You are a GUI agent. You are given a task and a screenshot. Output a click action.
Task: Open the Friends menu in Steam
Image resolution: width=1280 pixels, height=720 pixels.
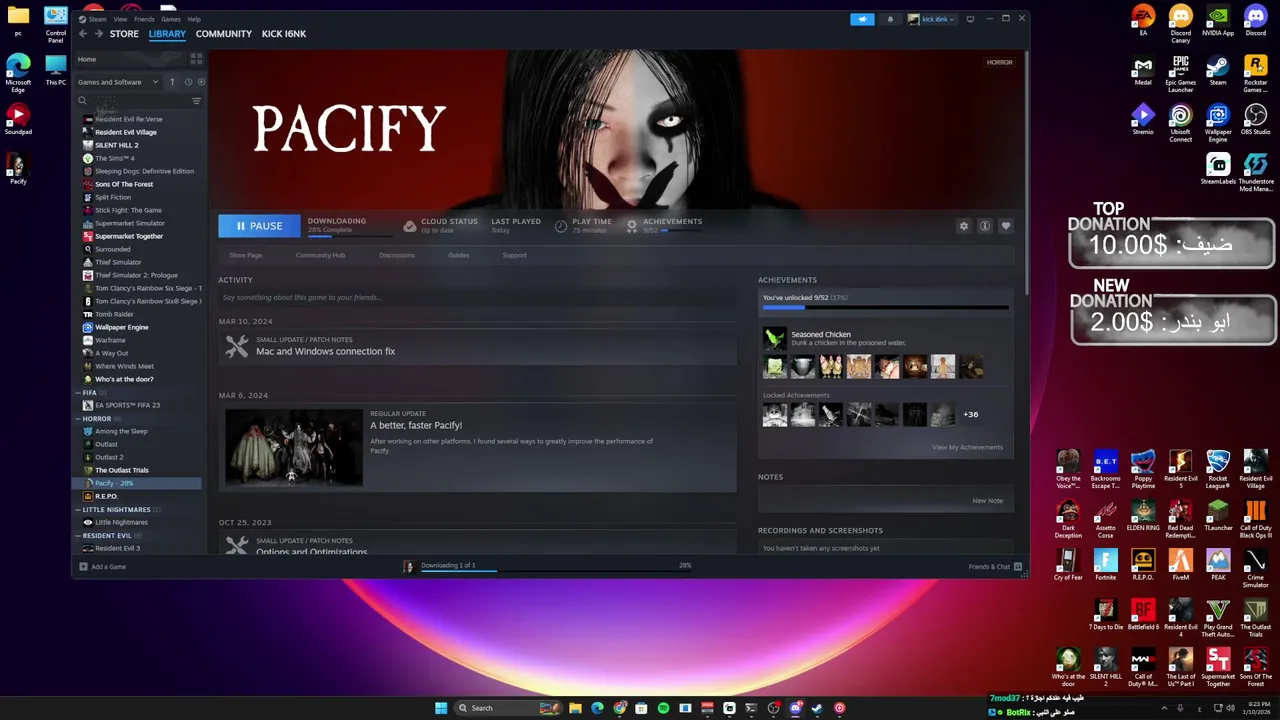click(144, 19)
